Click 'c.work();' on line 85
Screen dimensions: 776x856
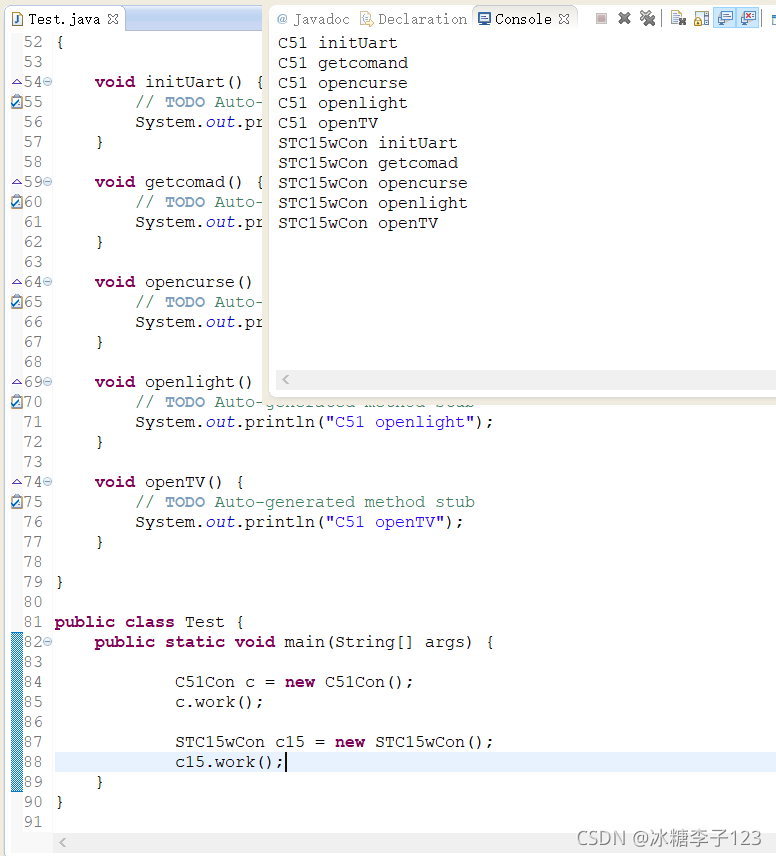[x=219, y=702]
